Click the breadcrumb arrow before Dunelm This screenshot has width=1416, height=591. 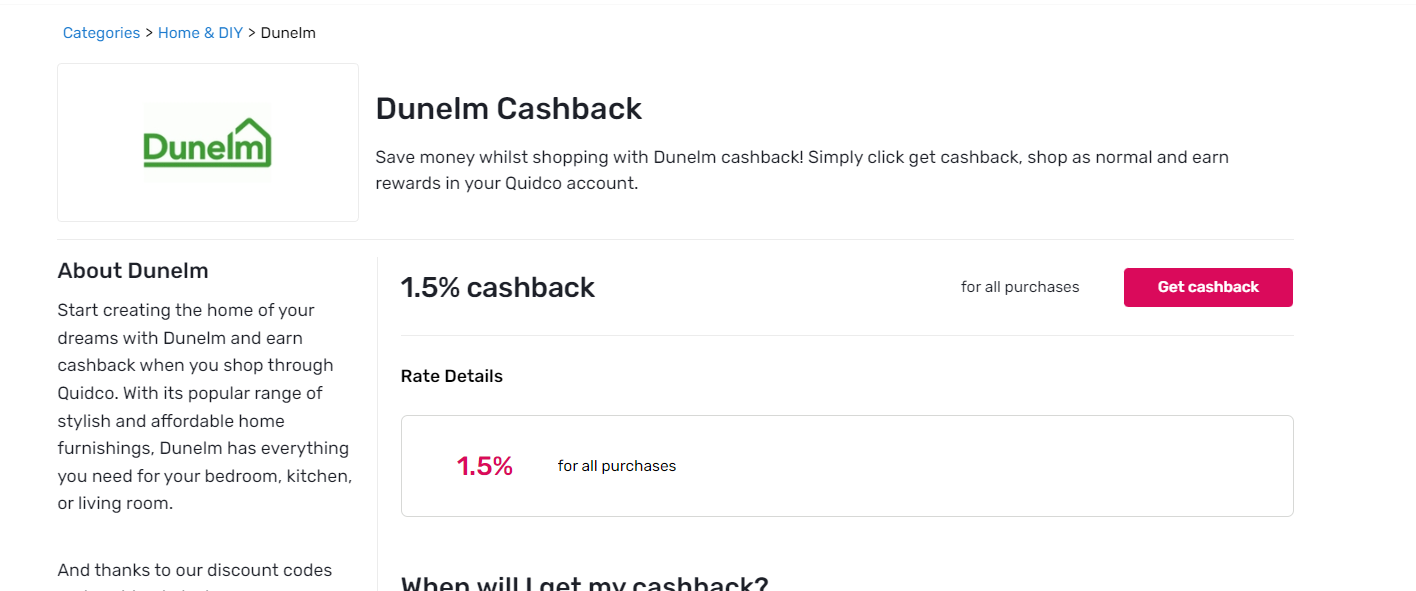252,33
